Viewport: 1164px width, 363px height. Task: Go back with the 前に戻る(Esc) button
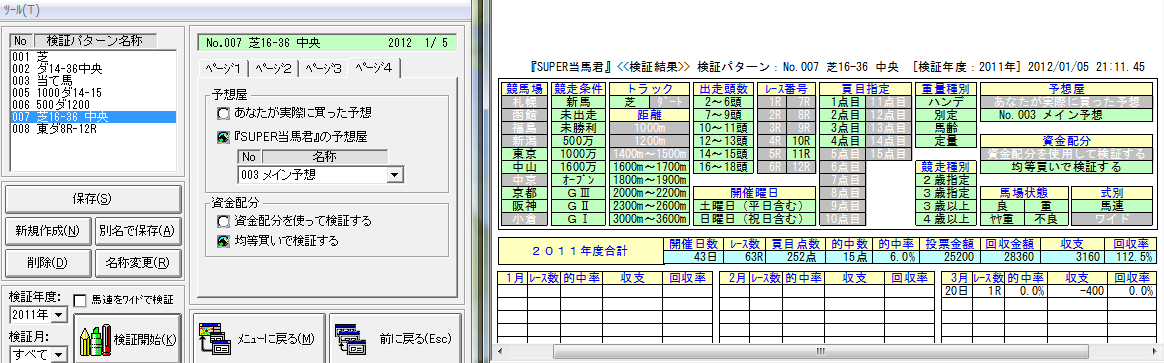pos(394,339)
